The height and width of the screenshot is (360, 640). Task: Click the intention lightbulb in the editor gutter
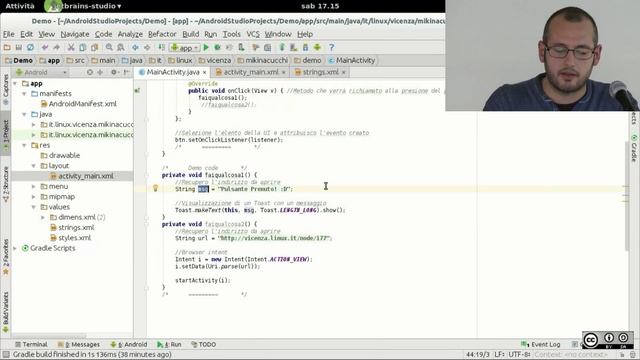point(155,188)
